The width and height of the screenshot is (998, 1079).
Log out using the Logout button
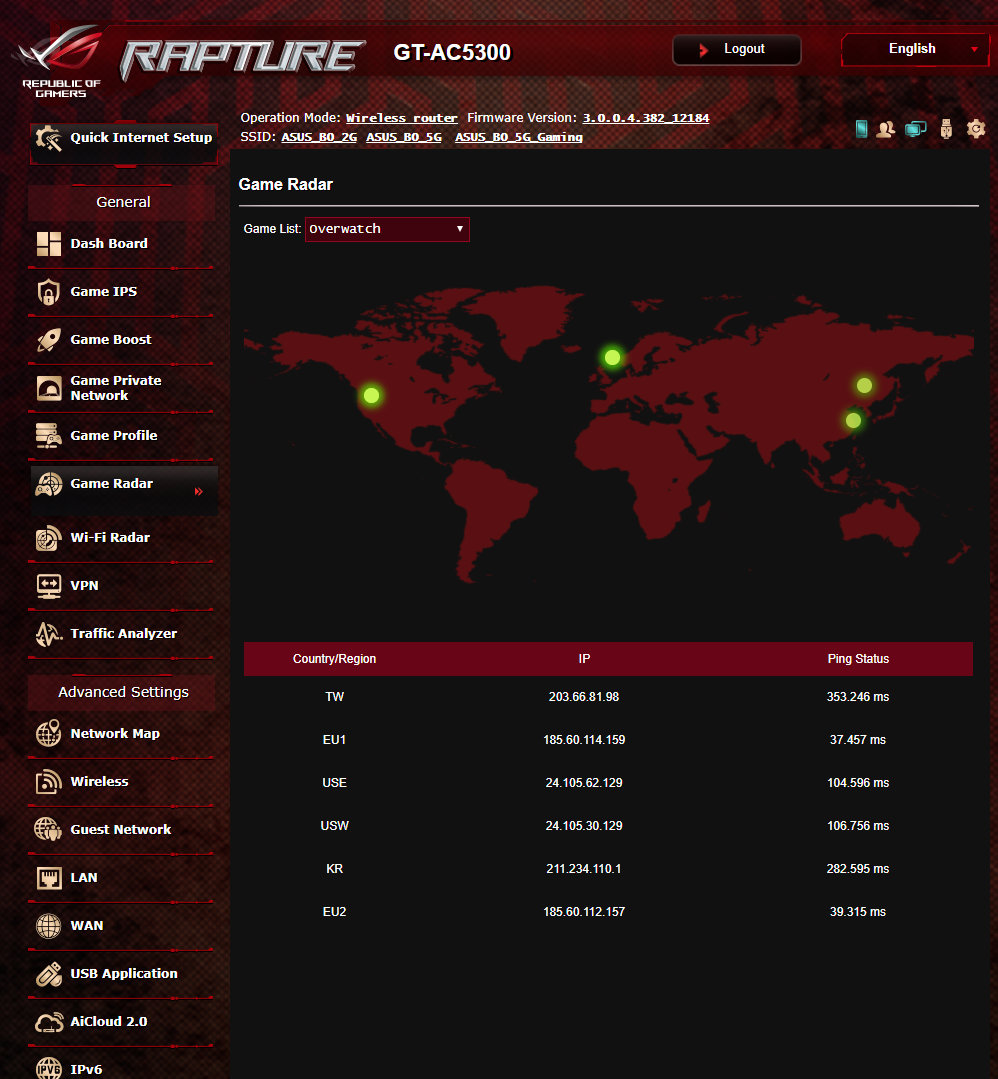coord(736,50)
